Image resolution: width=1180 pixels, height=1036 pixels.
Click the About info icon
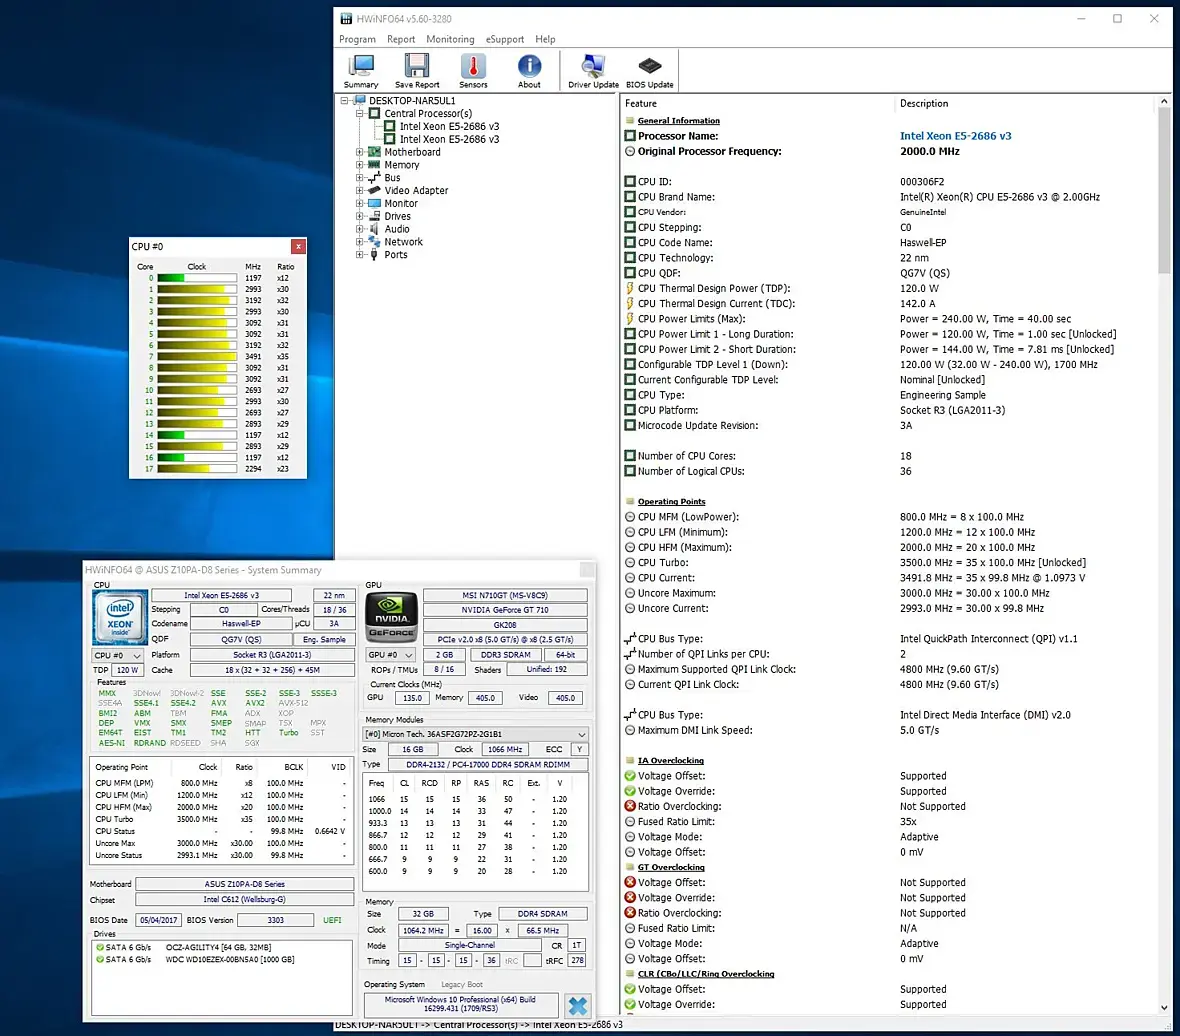tap(529, 68)
